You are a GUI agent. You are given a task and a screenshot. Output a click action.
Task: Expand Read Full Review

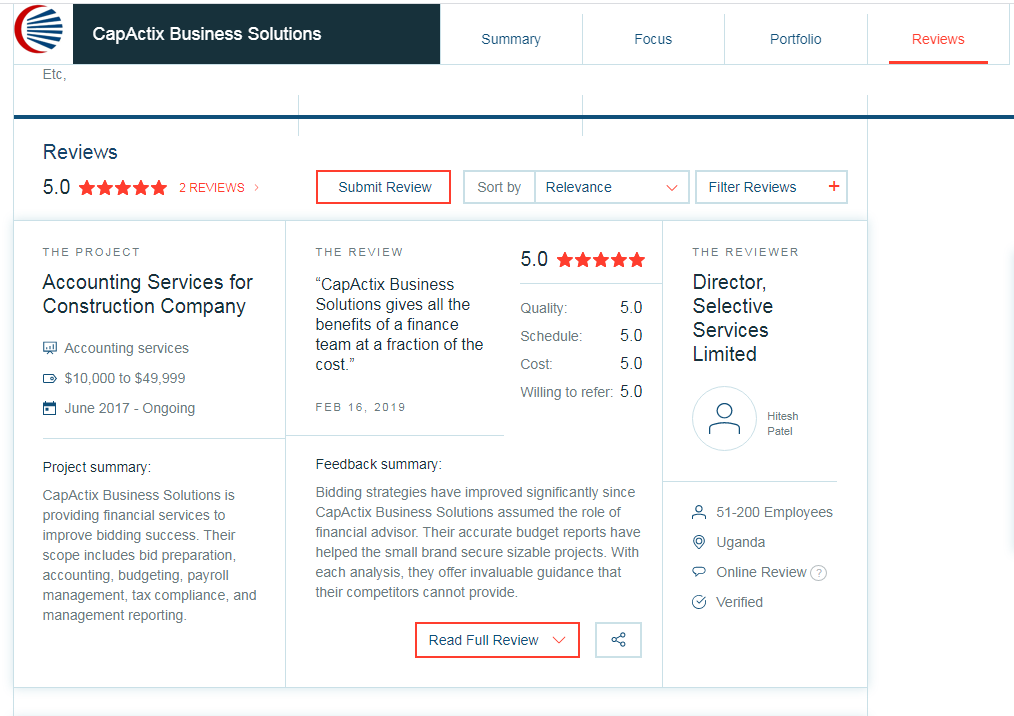(x=497, y=640)
